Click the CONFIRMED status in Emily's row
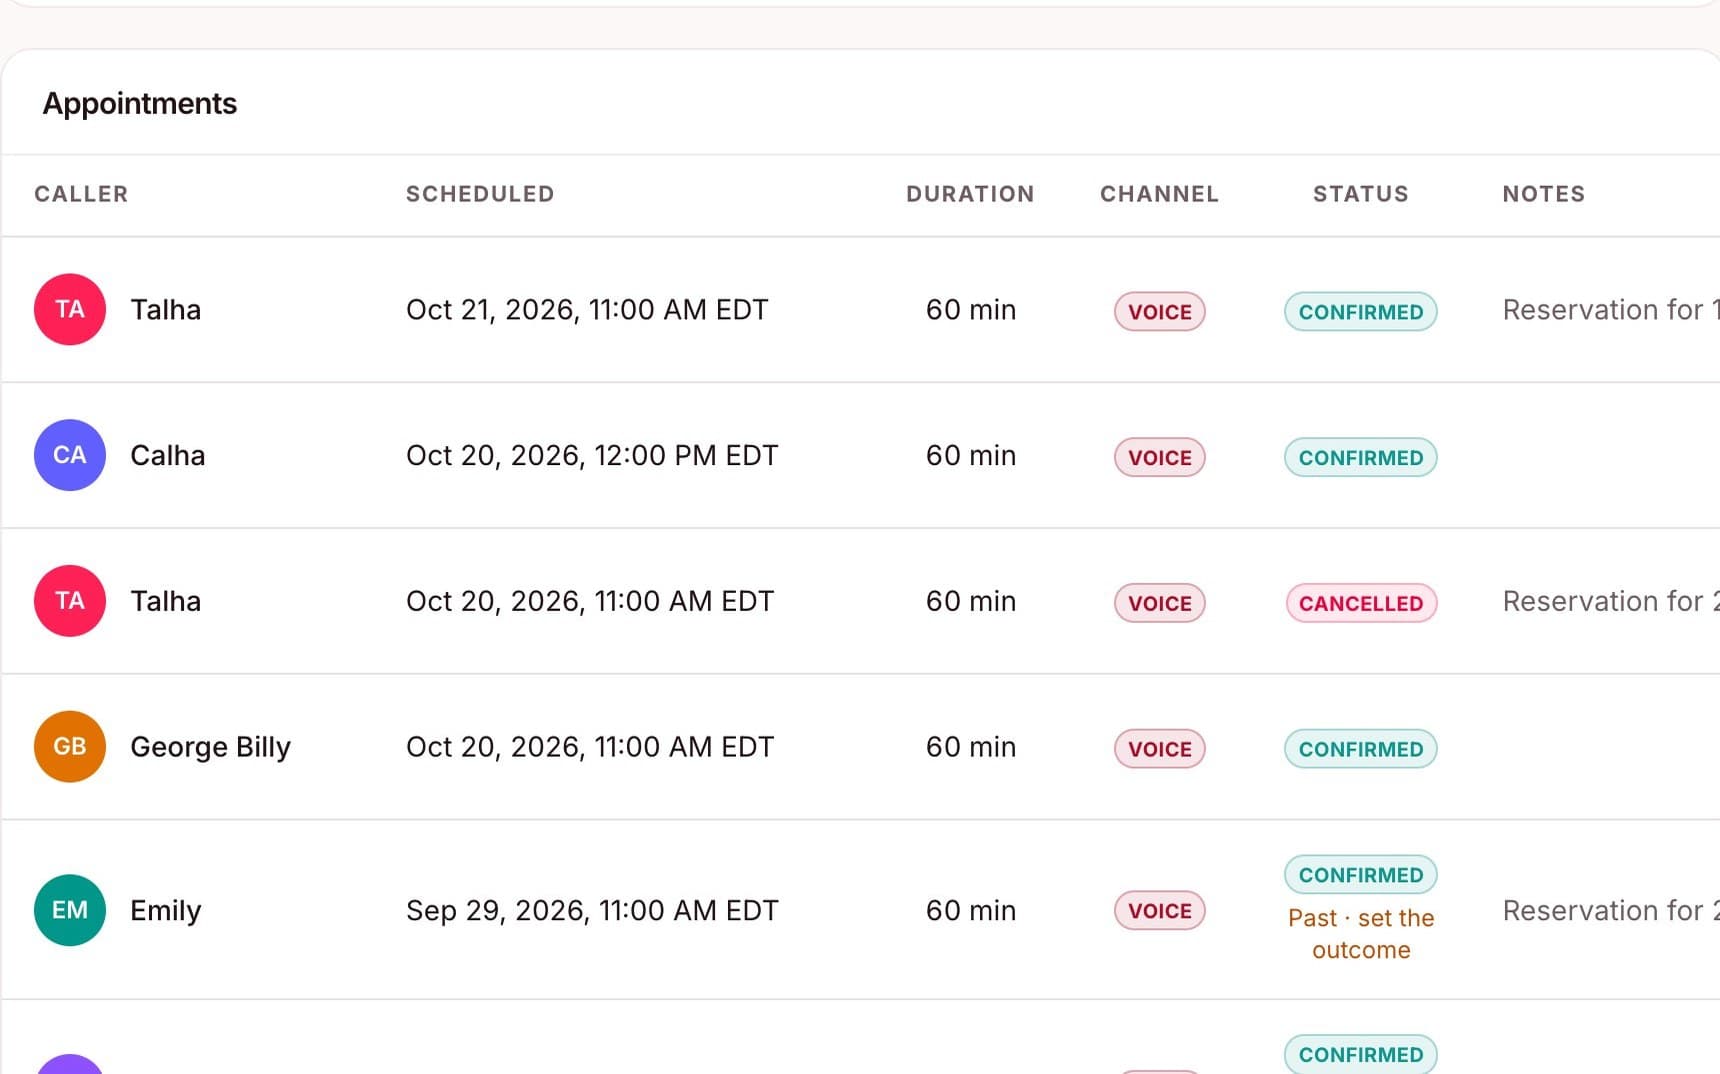 click(1361, 875)
